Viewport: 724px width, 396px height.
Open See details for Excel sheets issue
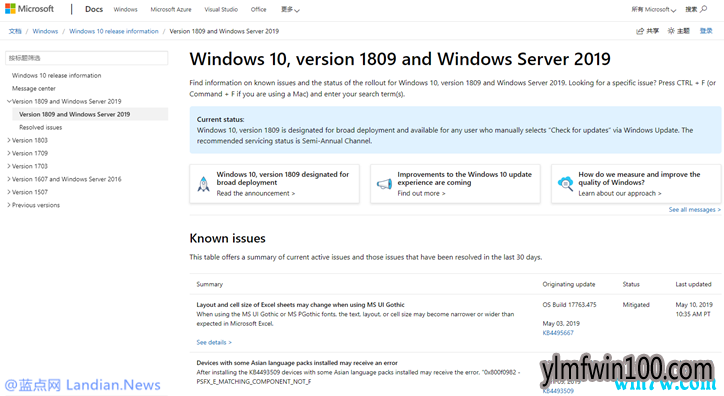click(214, 342)
